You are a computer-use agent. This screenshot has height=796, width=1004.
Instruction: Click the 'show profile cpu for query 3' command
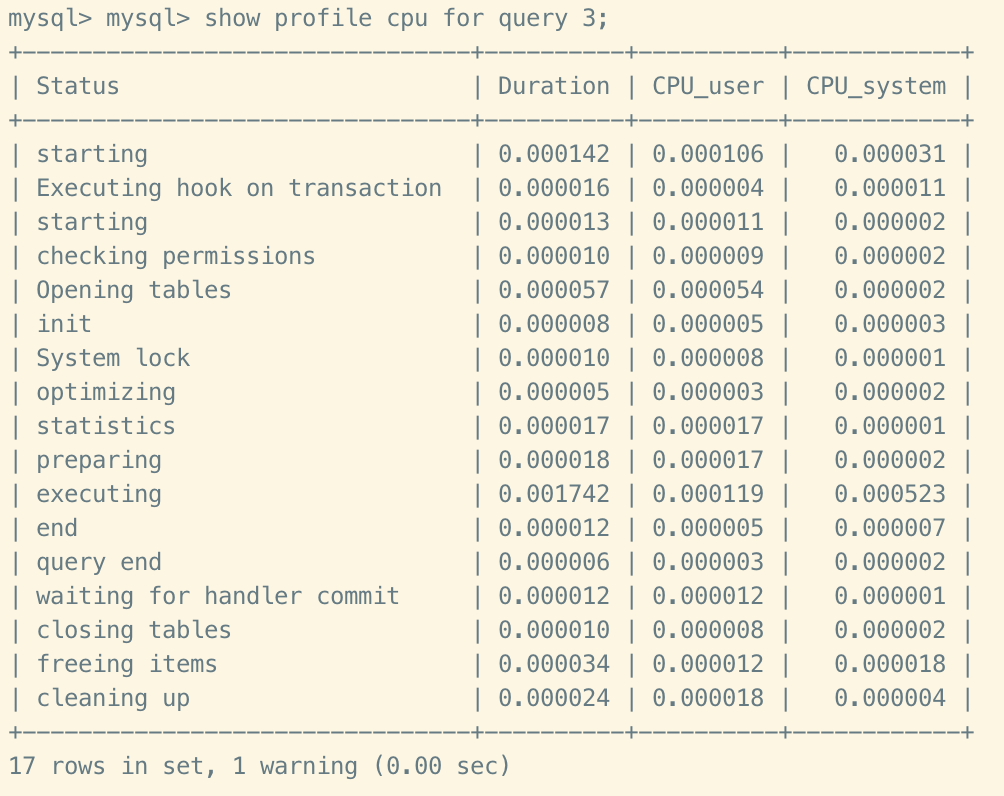tap(405, 18)
